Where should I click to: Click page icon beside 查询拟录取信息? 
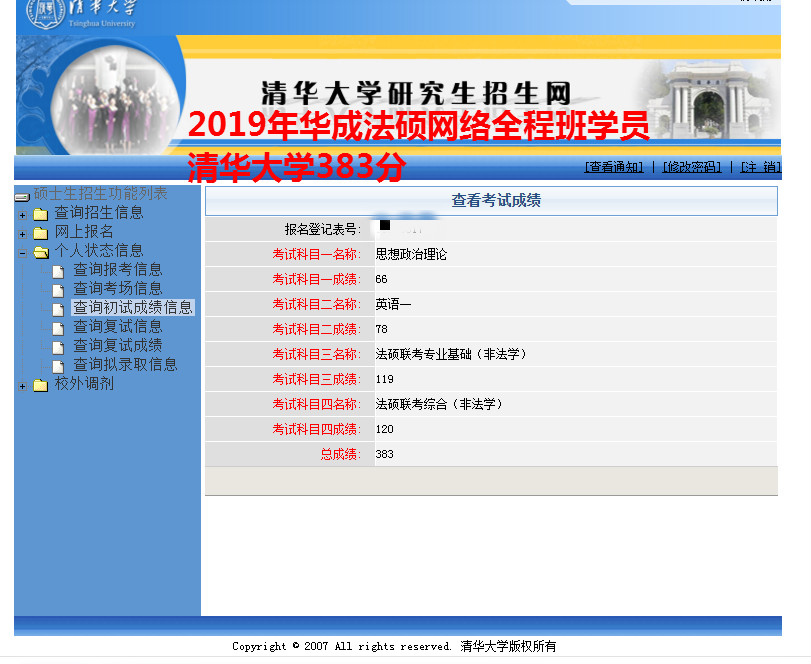click(x=58, y=366)
